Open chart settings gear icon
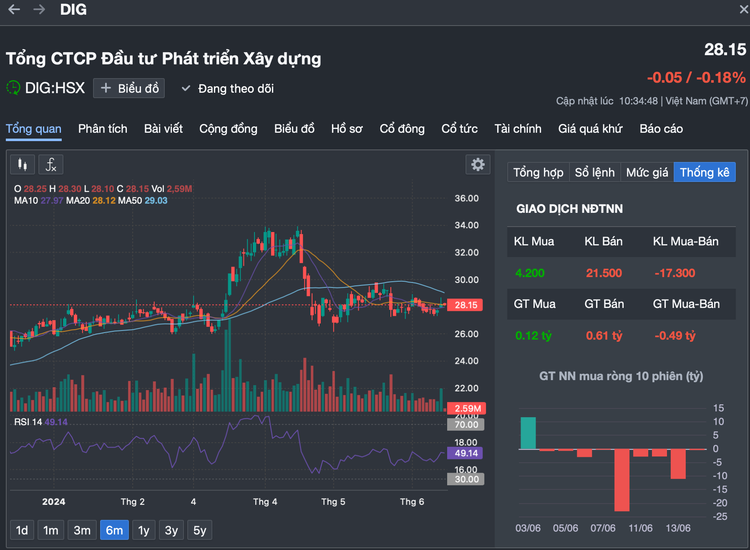Viewport: 750px width, 550px height. point(478,165)
